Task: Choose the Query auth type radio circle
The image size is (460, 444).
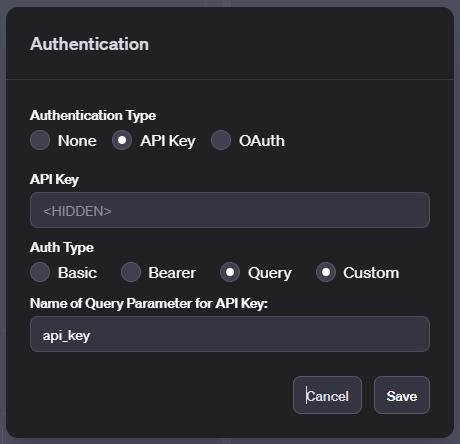Action: pos(230,272)
